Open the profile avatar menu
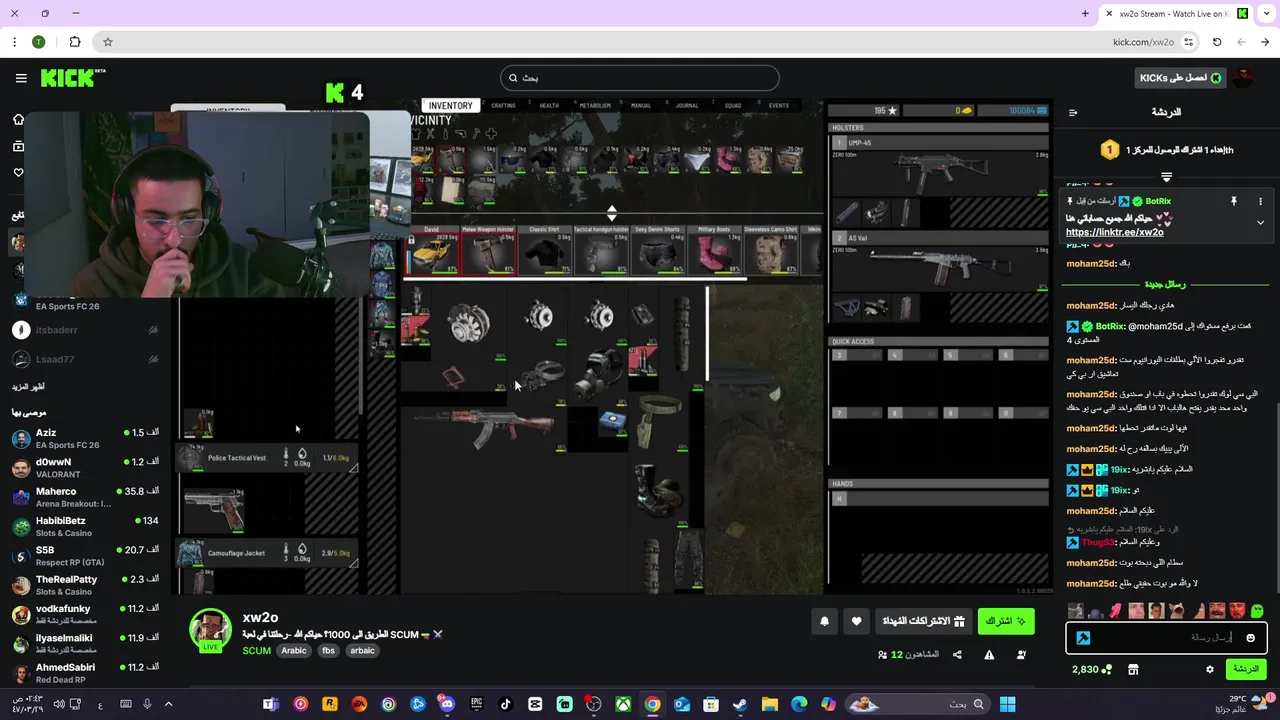 pos(1243,78)
